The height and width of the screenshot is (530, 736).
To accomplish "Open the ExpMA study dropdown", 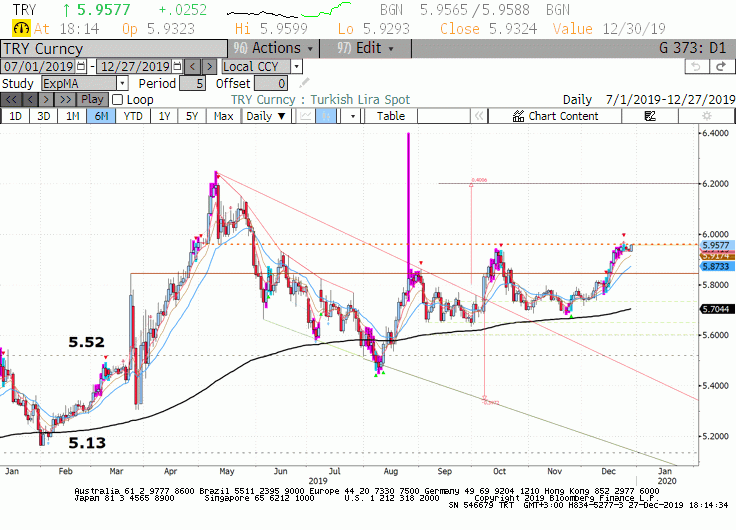I will pos(85,84).
